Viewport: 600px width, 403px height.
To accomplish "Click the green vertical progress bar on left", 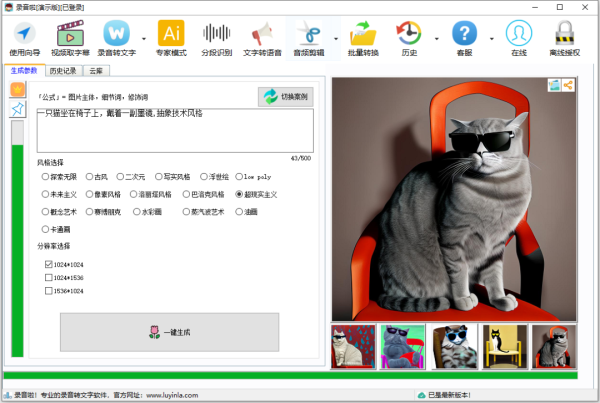I will pyautogui.click(x=17, y=250).
